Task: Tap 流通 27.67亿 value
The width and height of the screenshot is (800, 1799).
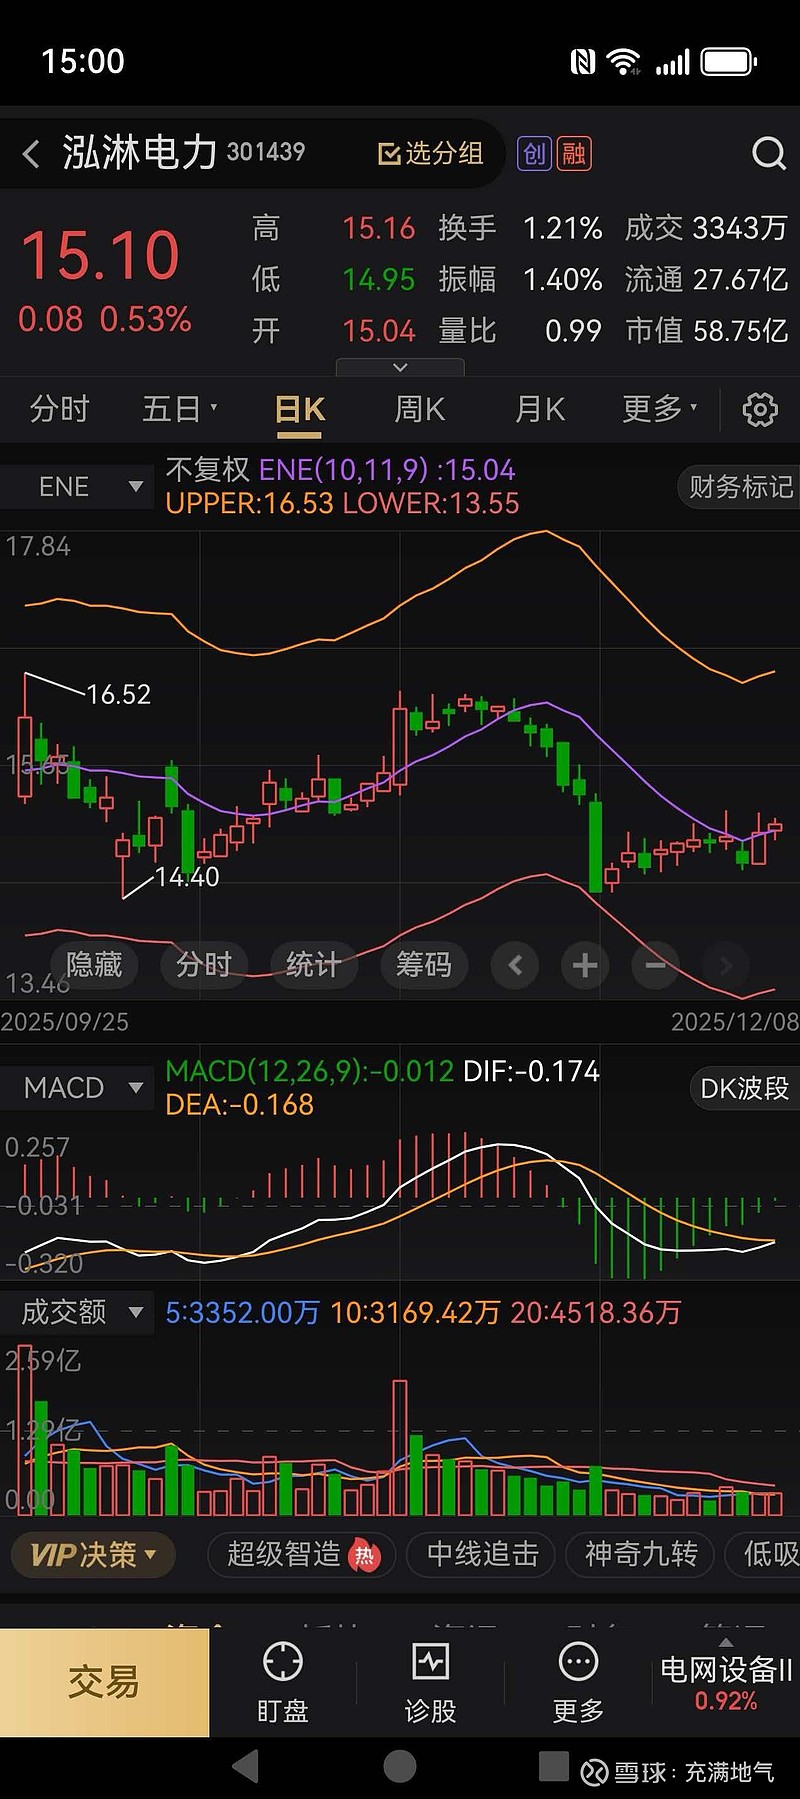Action: click(x=706, y=279)
